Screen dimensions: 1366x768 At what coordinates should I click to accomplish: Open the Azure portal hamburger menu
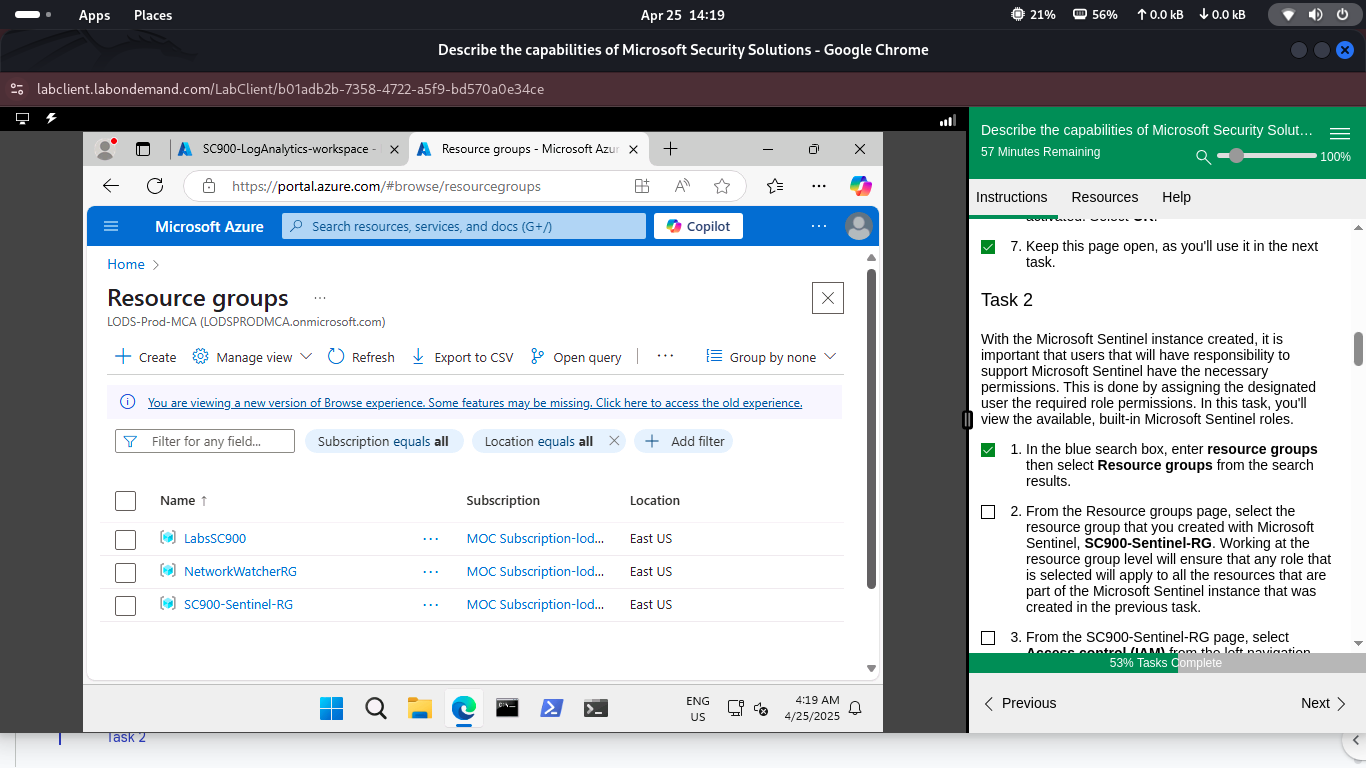click(111, 226)
